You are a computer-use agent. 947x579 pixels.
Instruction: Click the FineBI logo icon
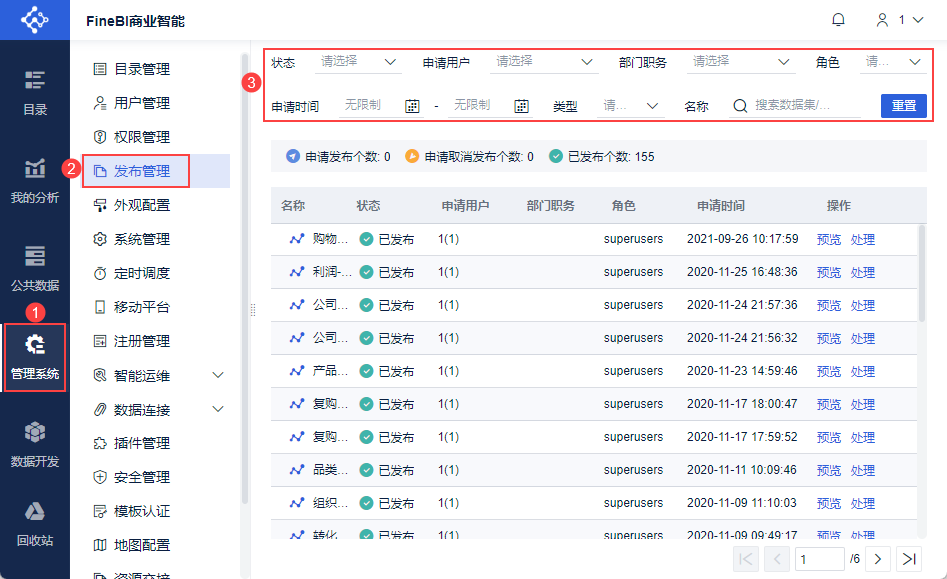[x=34, y=20]
